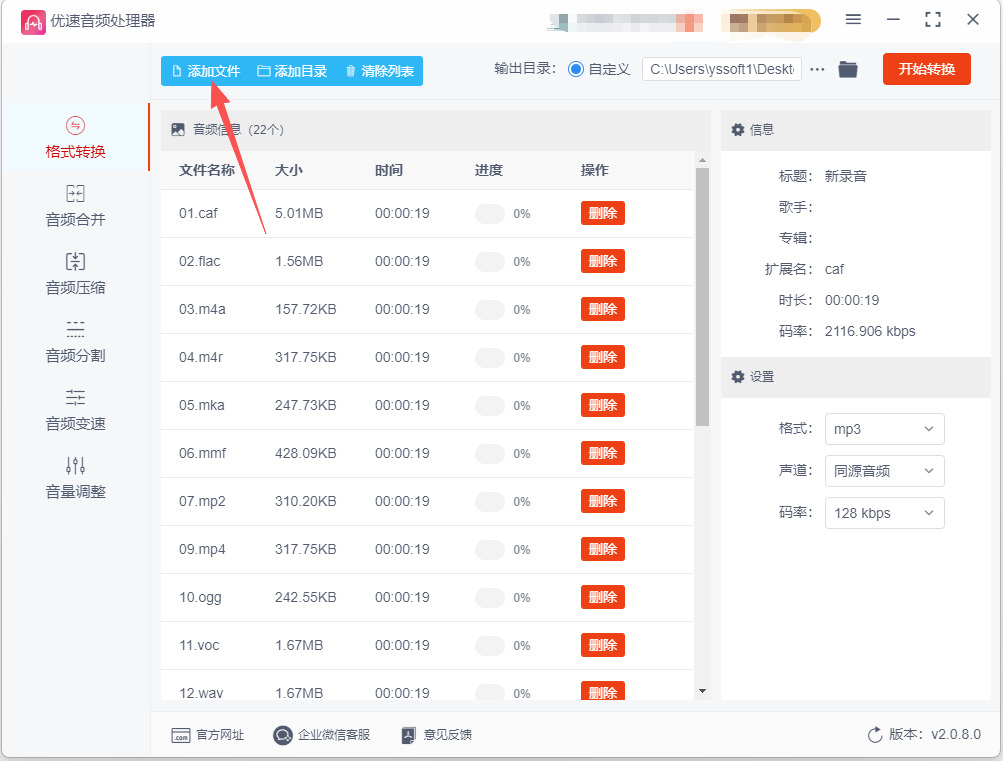
Task: Delete the 06.mmf file row
Action: 603,453
